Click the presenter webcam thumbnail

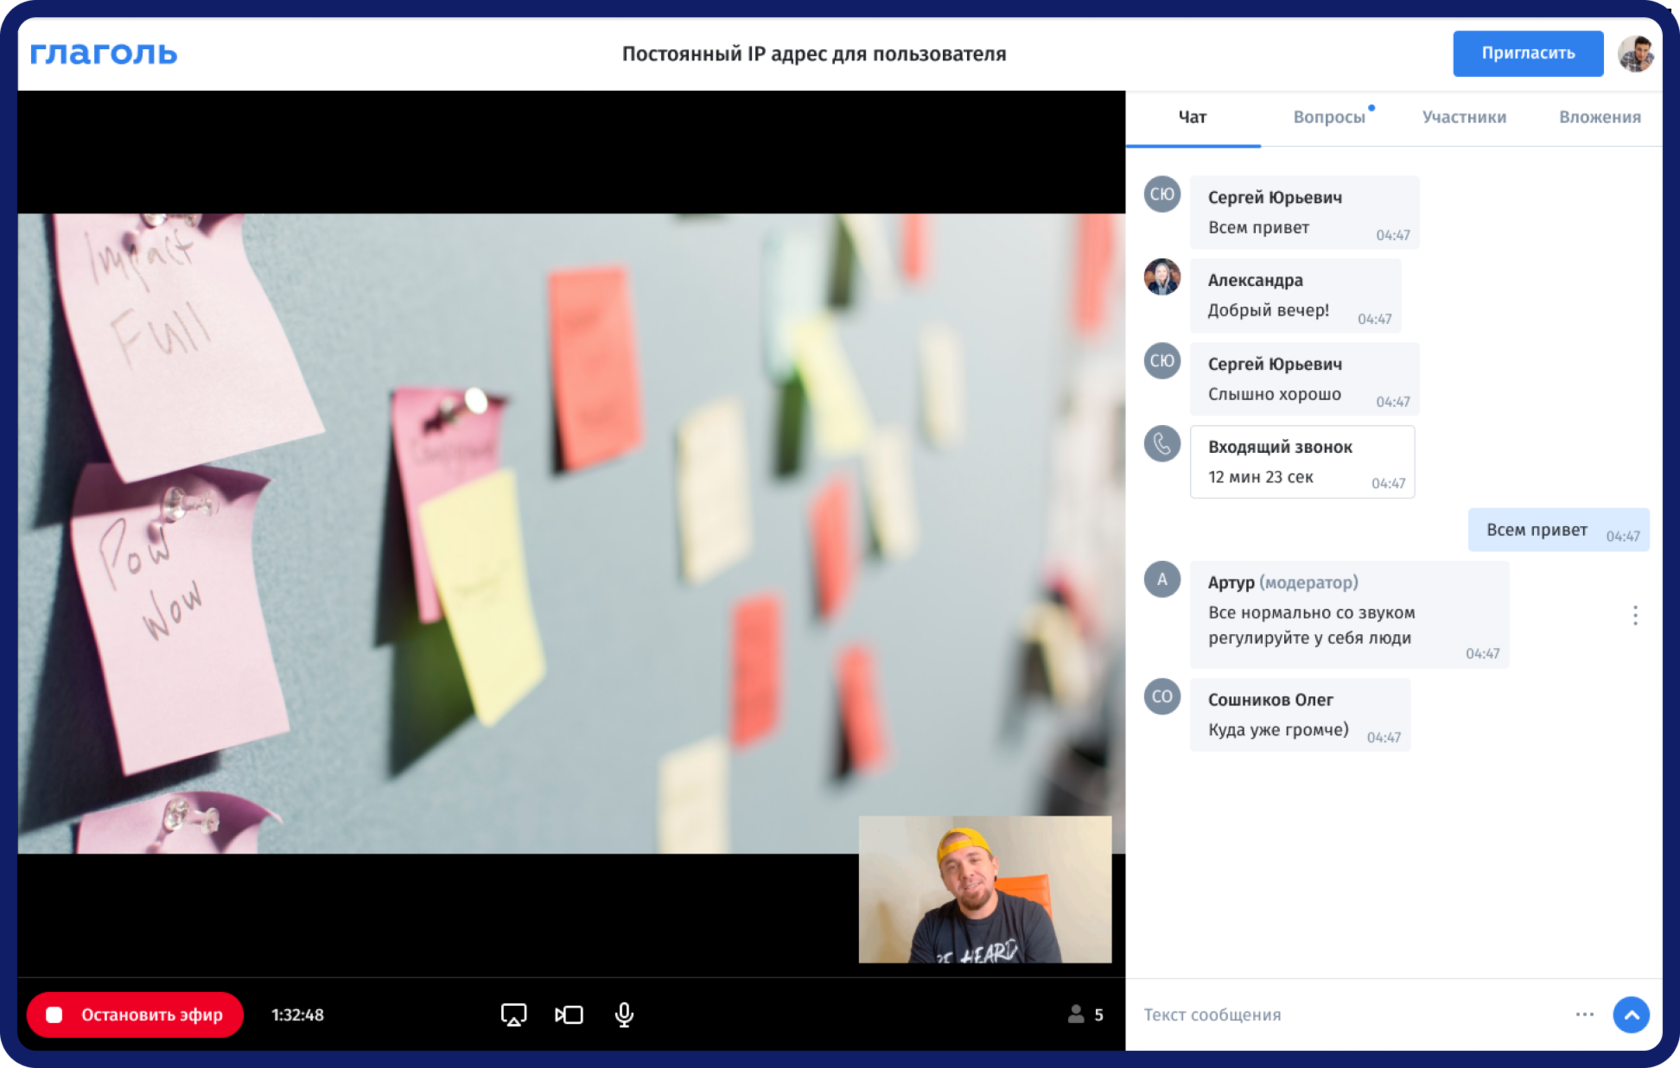[985, 889]
